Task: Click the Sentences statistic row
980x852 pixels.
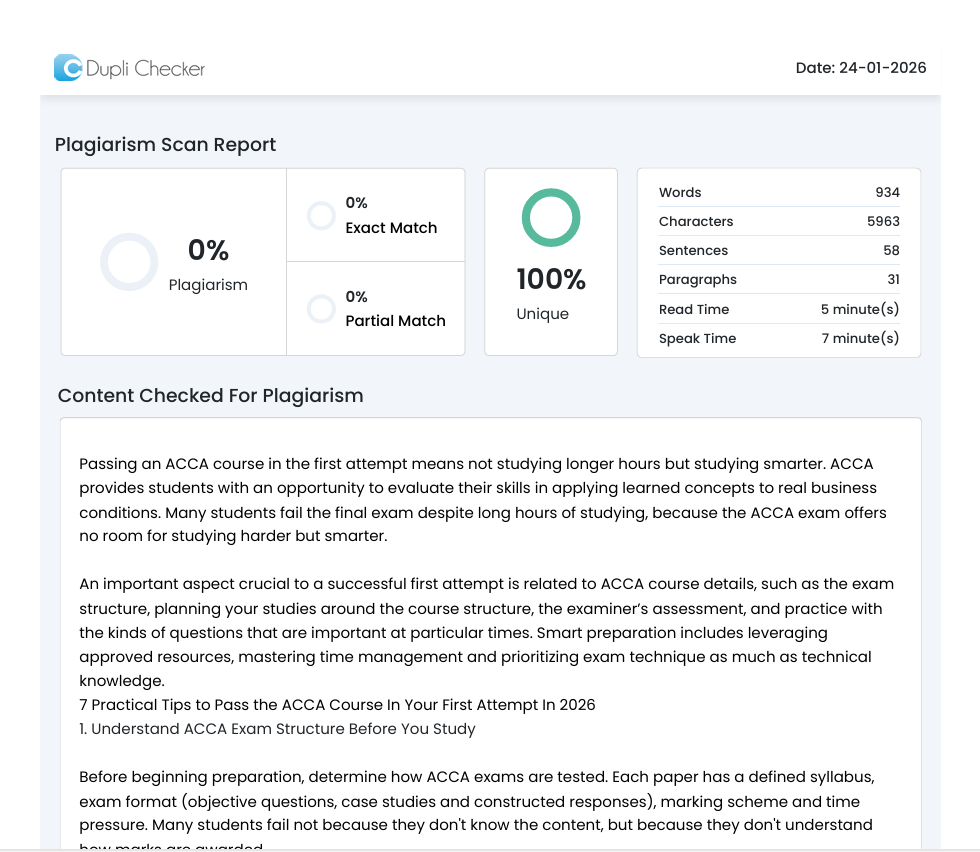Action: pyautogui.click(x=778, y=251)
